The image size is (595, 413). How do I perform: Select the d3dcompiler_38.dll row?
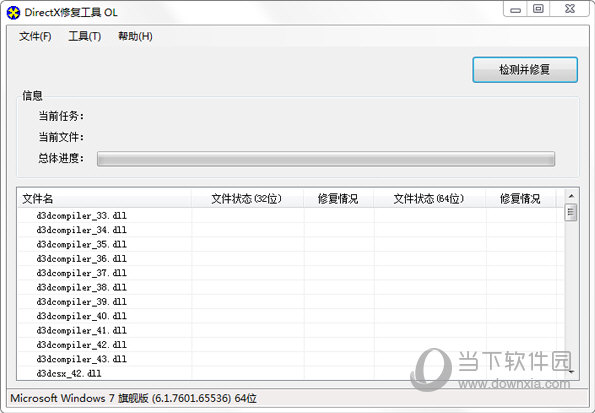pyautogui.click(x=291, y=287)
